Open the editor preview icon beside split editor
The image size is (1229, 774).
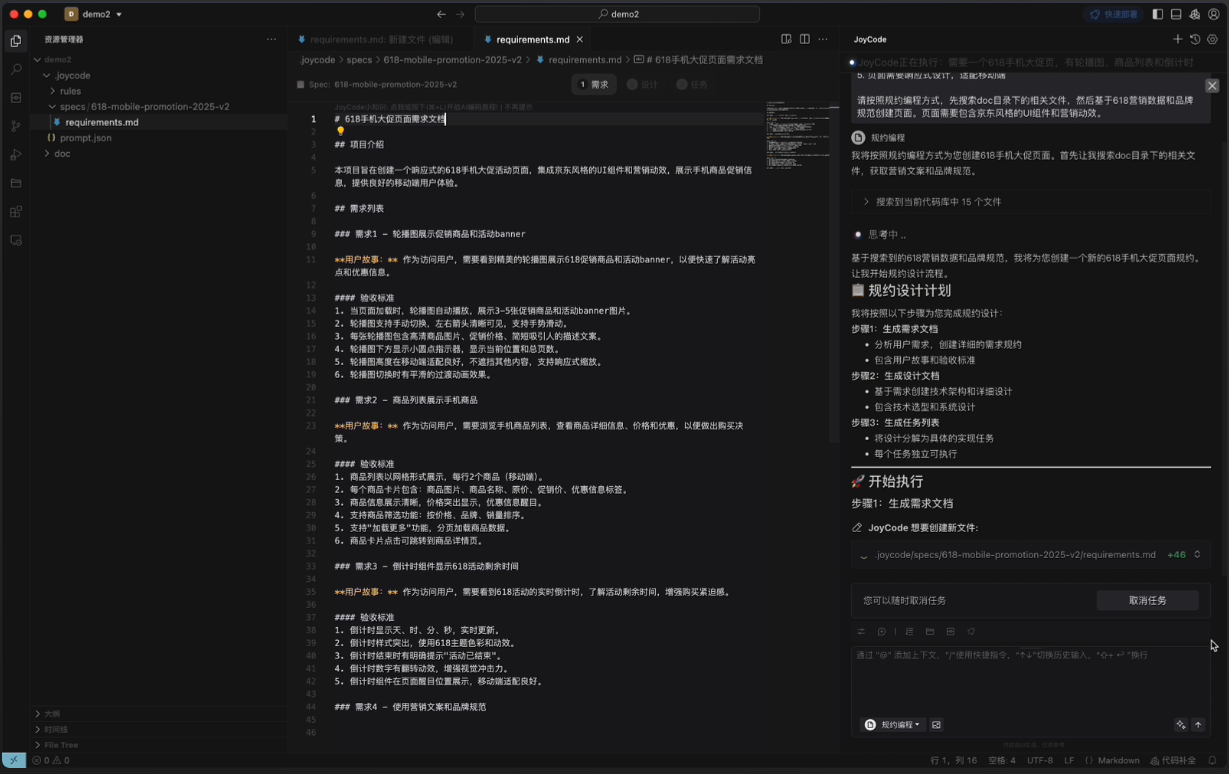point(786,39)
